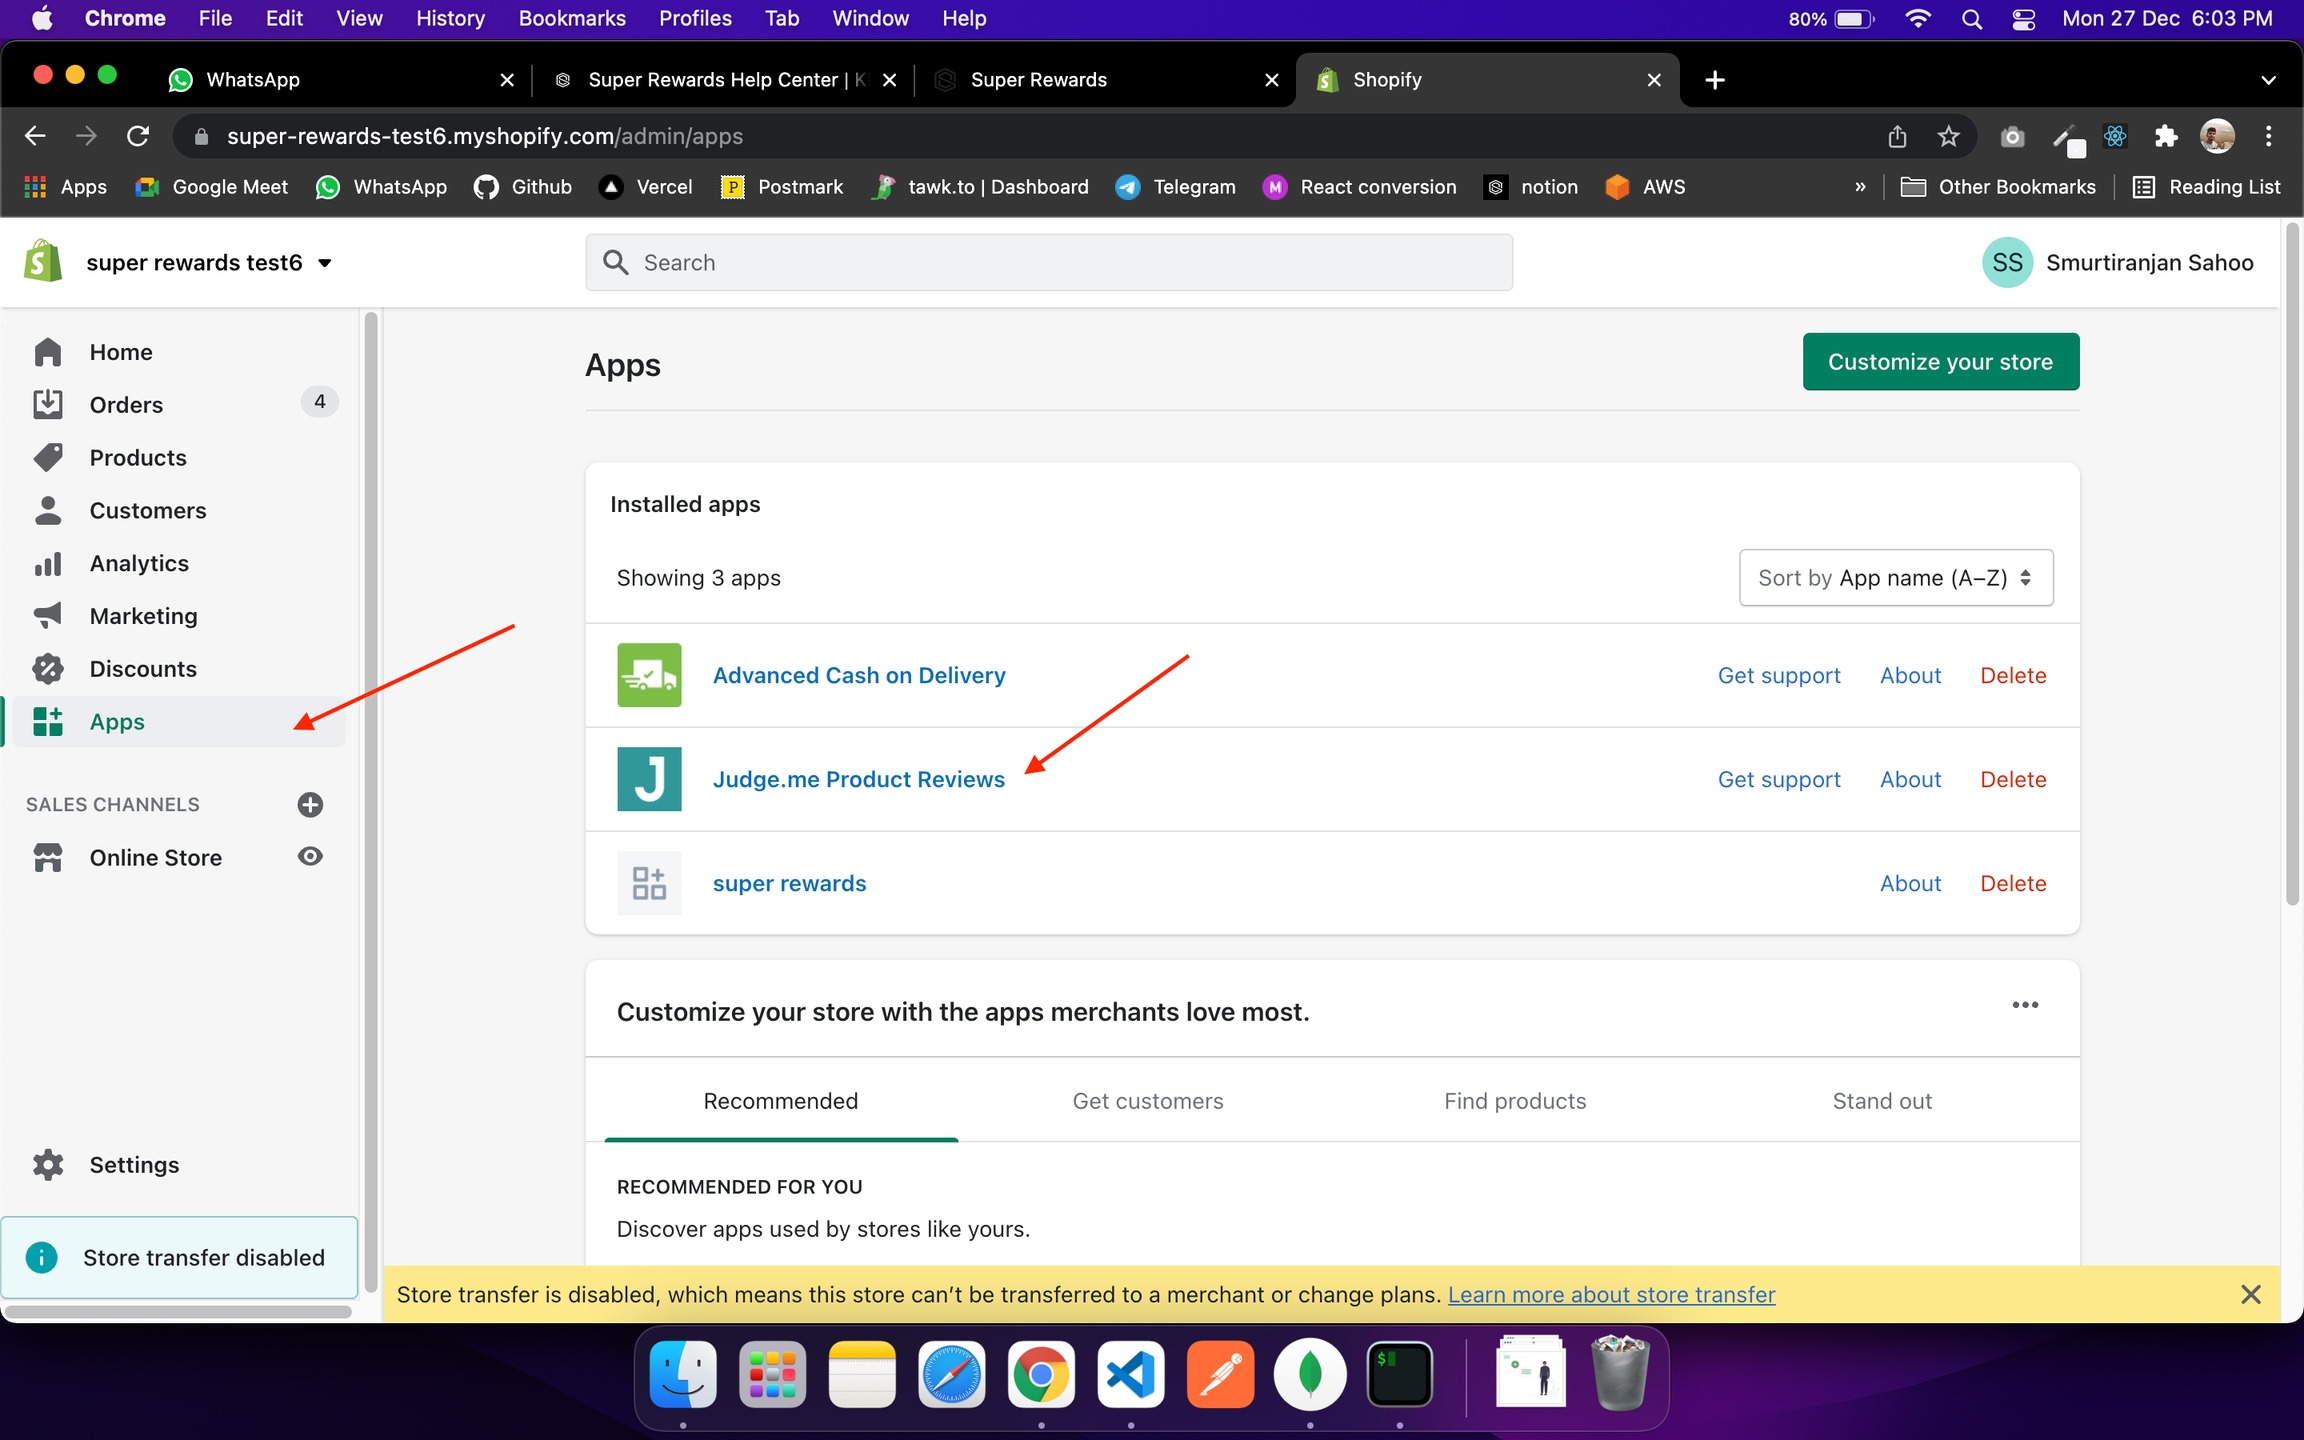Delete the super rewards app
The height and width of the screenshot is (1440, 2304).
[x=2013, y=883]
